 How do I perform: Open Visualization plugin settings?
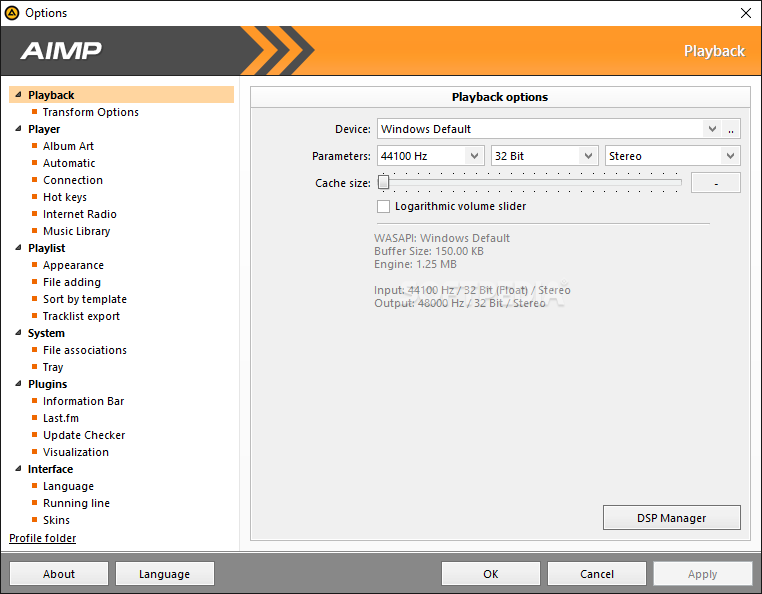click(76, 452)
